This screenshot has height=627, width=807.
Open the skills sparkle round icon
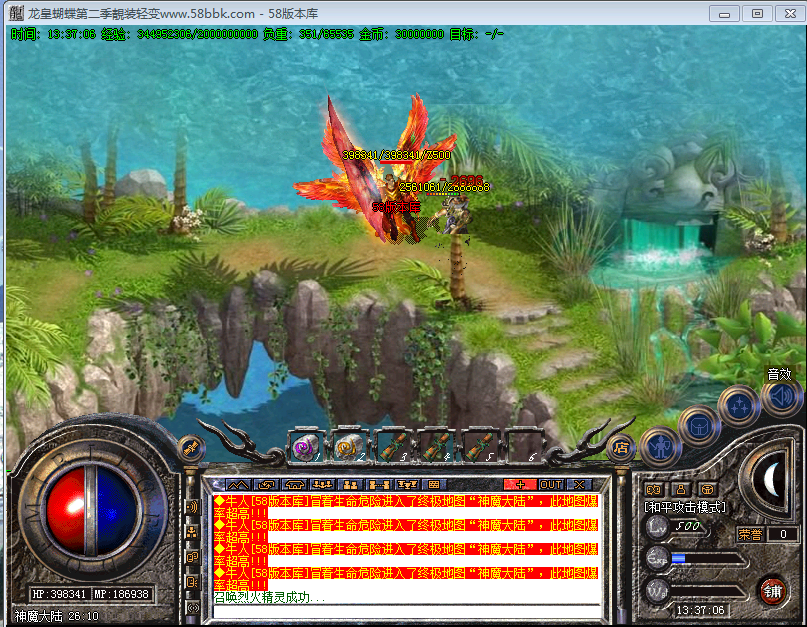pos(738,406)
